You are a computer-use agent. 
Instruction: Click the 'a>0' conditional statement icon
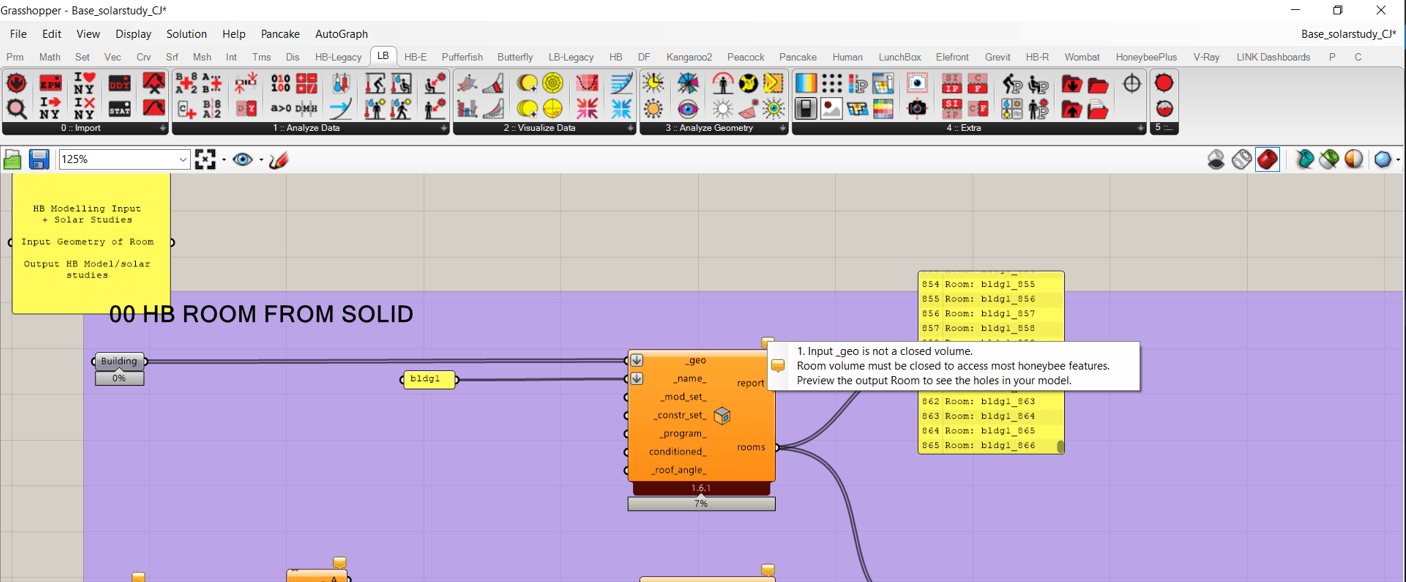[281, 108]
